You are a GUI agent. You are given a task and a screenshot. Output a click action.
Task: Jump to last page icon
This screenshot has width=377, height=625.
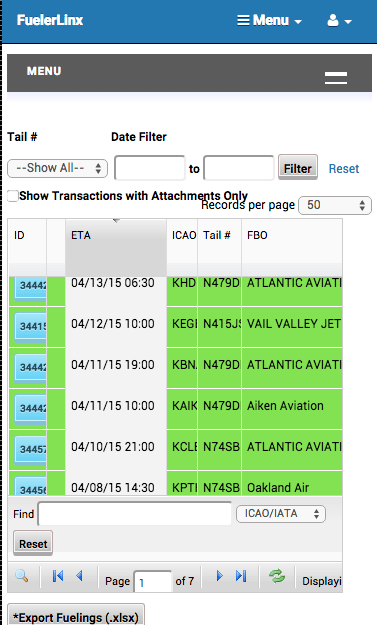(x=241, y=576)
